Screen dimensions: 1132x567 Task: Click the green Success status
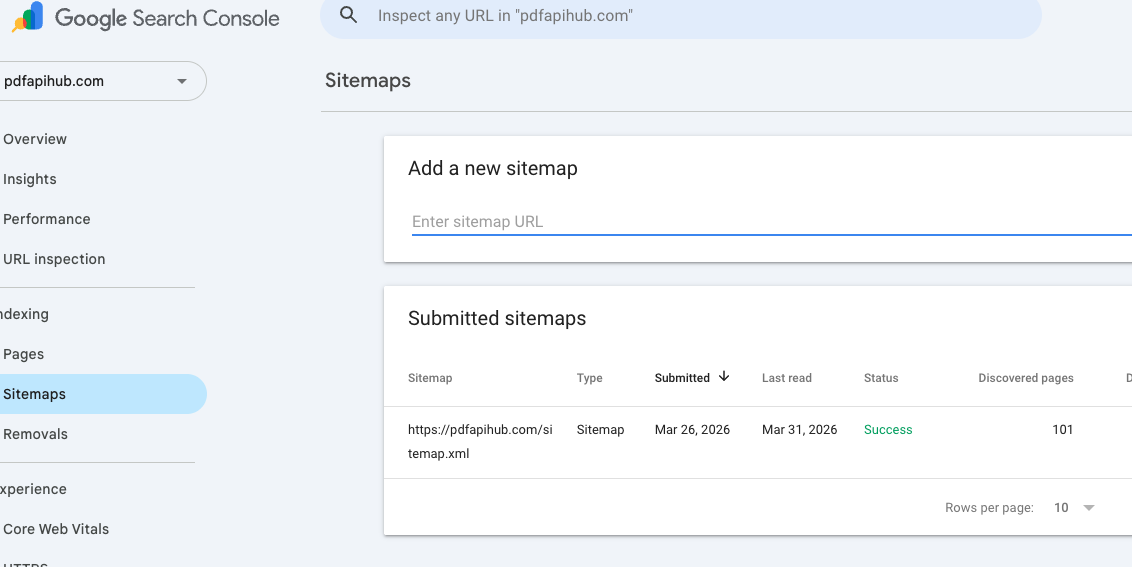point(888,430)
